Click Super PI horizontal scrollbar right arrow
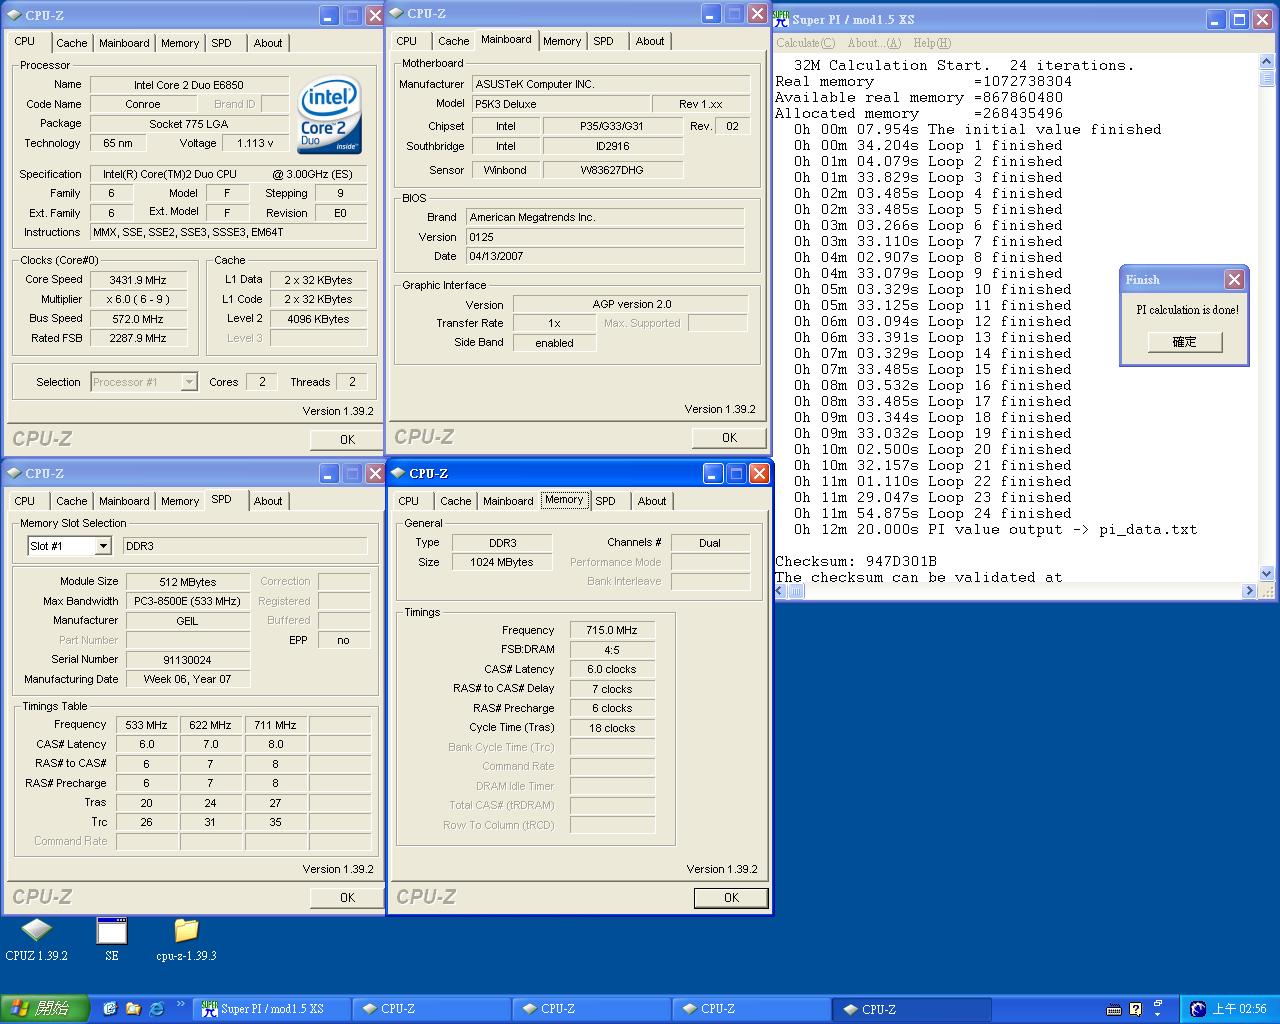Image resolution: width=1280 pixels, height=1024 pixels. [x=1249, y=591]
